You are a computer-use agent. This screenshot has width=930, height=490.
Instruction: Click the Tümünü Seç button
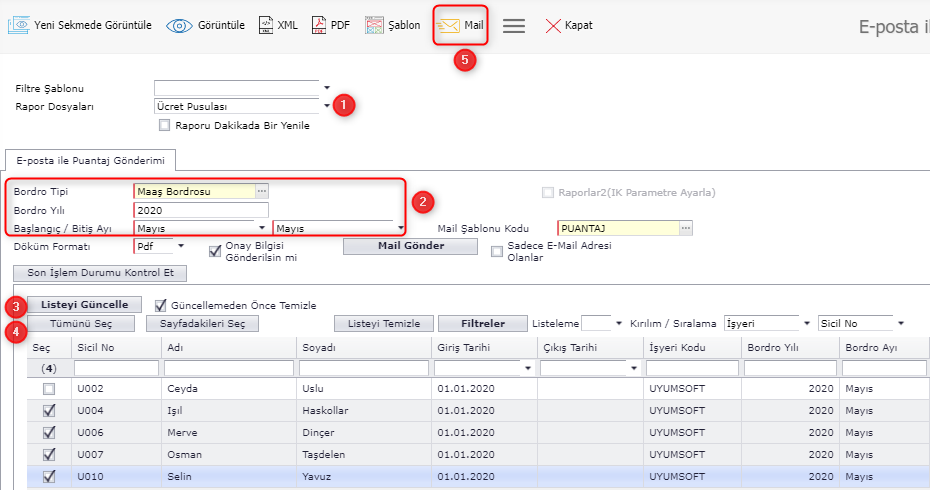click(82, 323)
